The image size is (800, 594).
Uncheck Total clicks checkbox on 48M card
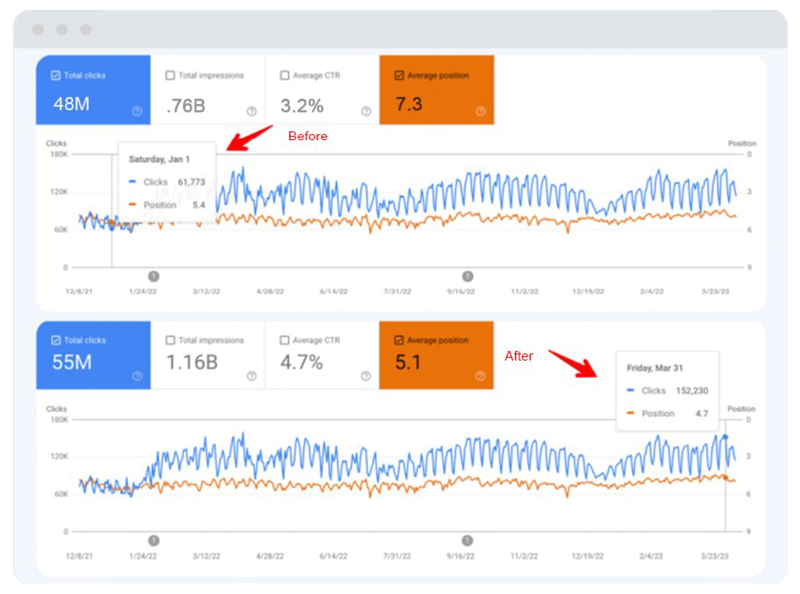56,75
